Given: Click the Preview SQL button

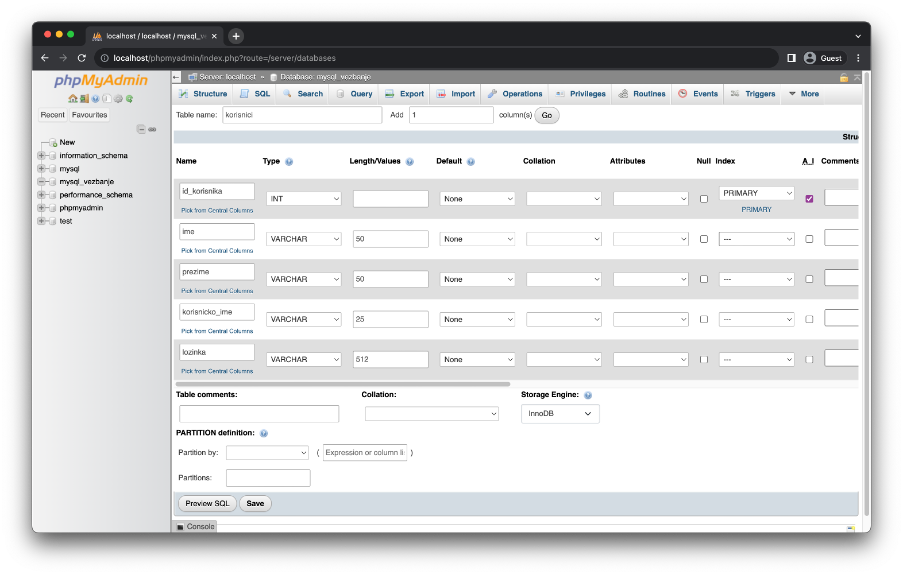Looking at the screenshot, I should coord(206,503).
